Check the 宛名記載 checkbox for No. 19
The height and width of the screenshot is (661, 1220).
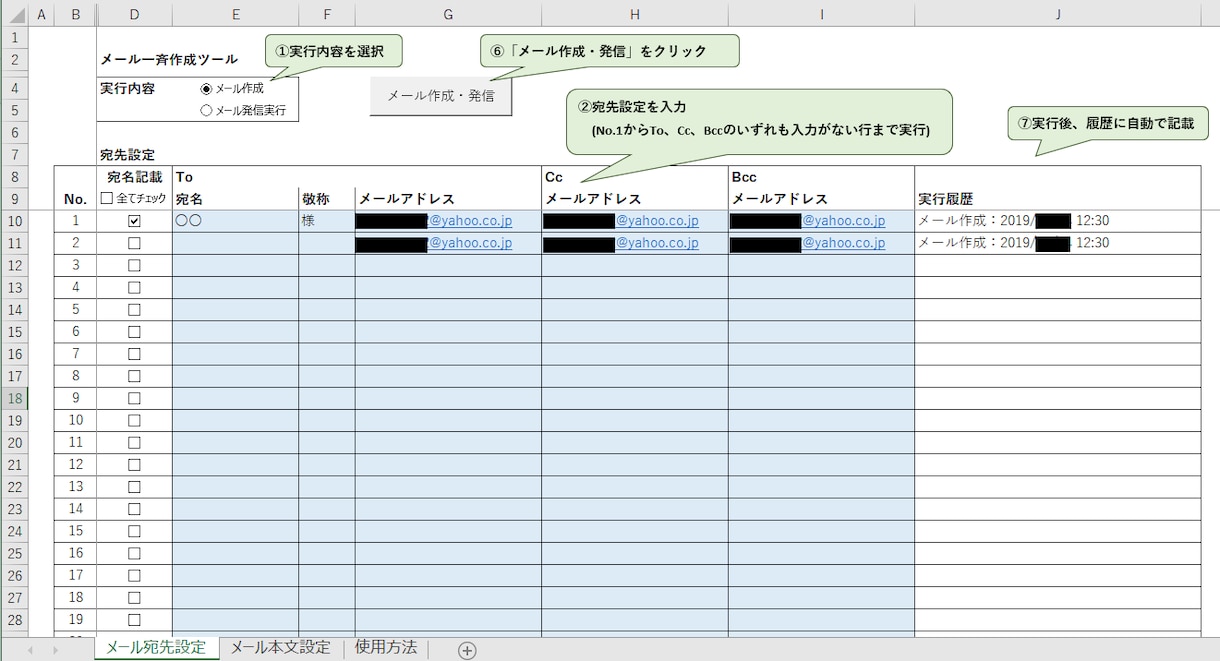point(134,619)
